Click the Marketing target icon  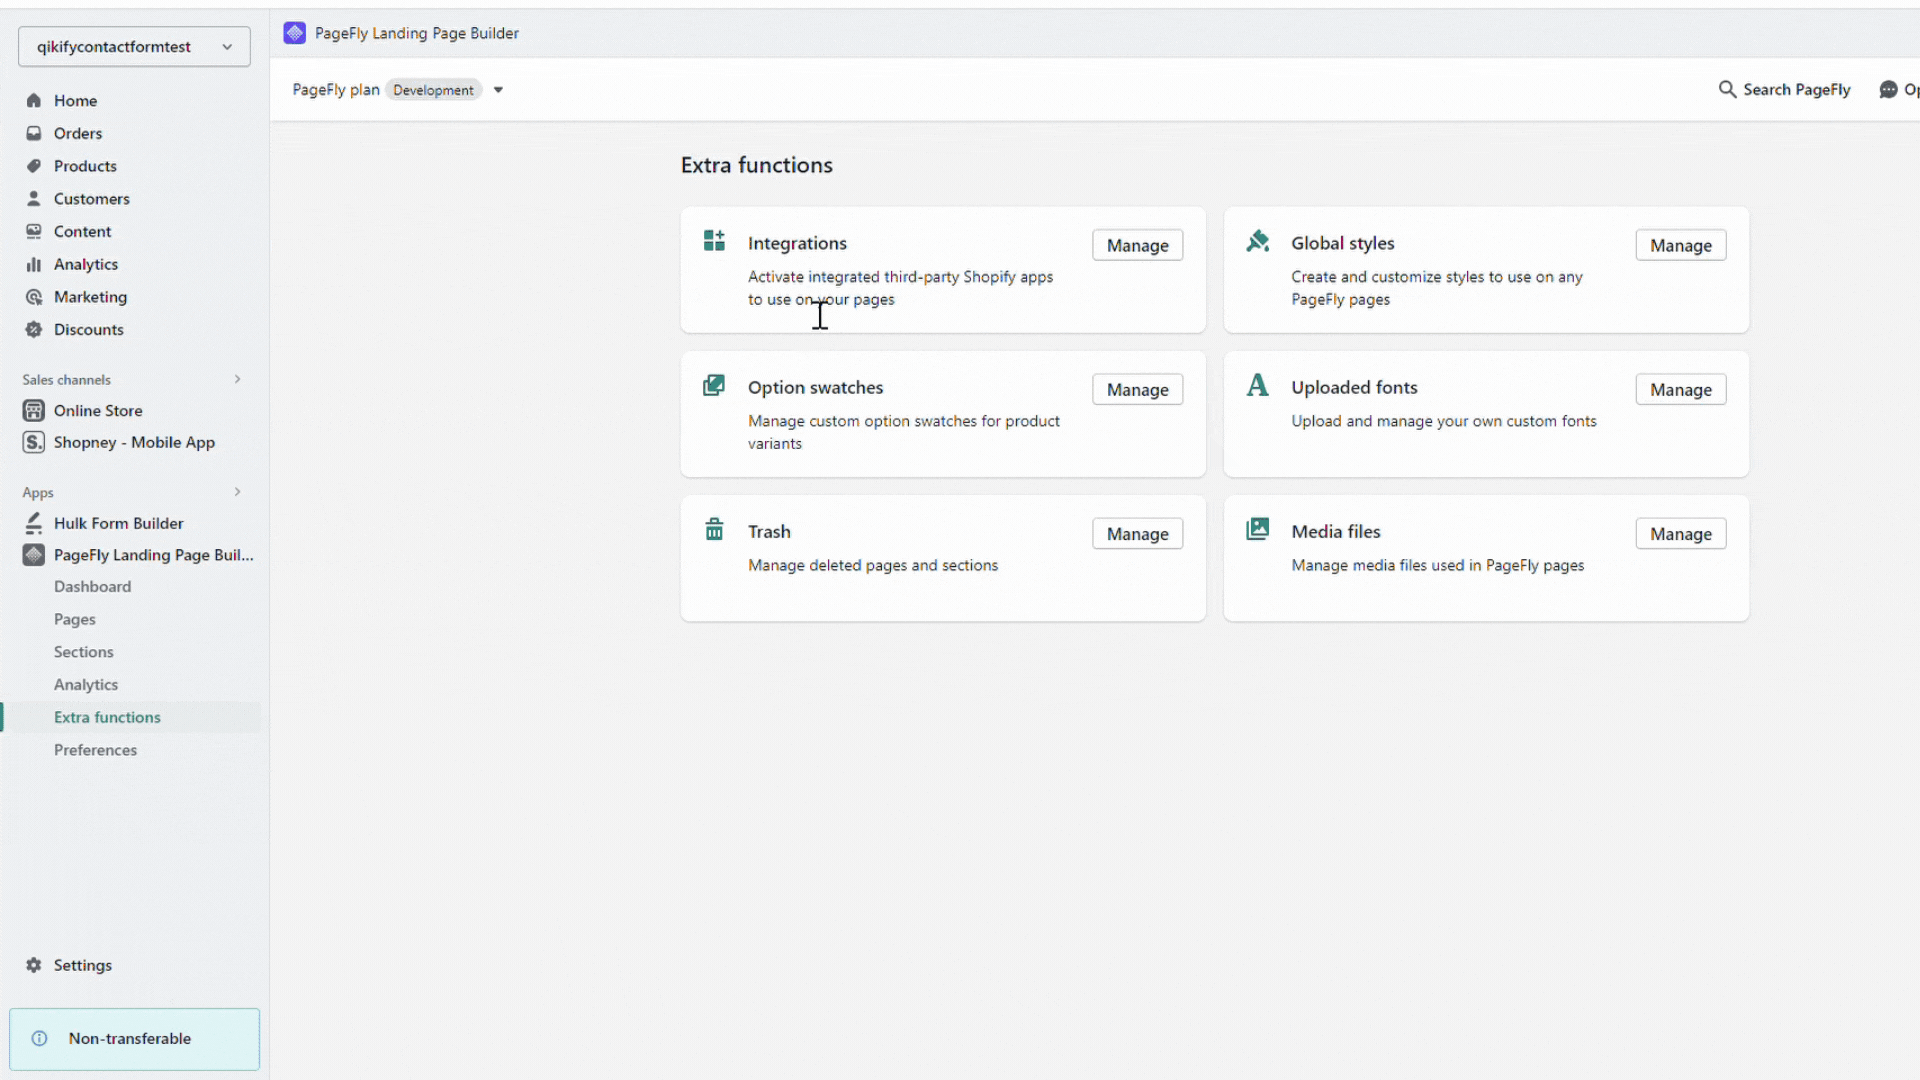coord(34,297)
